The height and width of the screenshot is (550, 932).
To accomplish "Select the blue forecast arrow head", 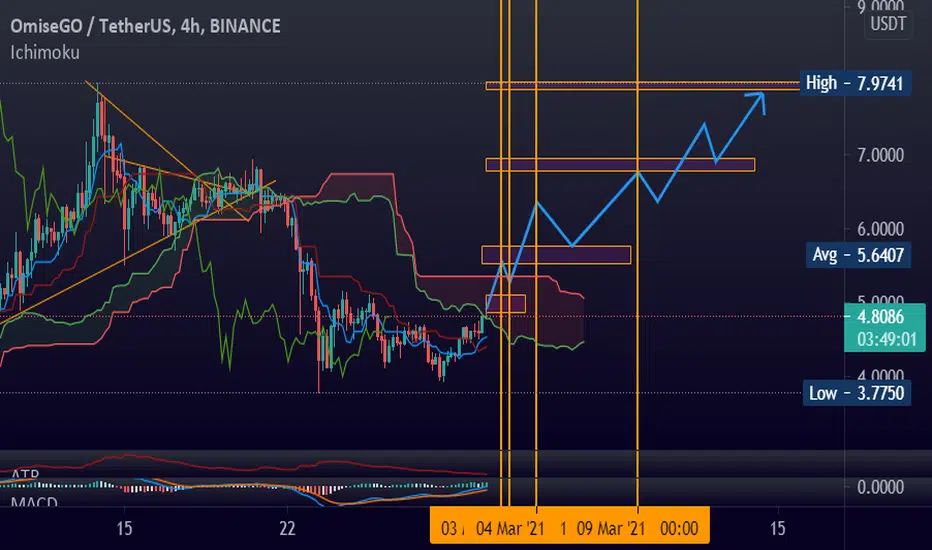I will click(757, 101).
